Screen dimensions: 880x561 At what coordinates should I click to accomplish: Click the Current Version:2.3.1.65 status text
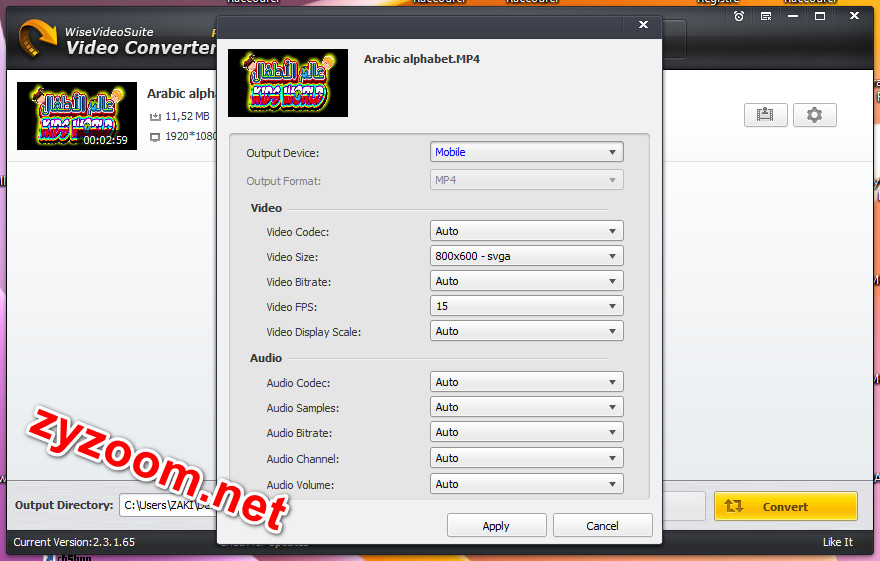coord(74,542)
